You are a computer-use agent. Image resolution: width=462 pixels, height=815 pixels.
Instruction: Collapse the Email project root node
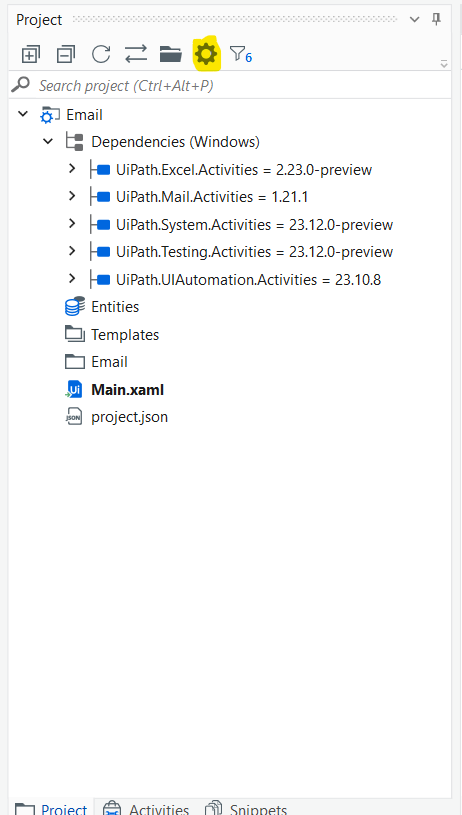[23, 114]
